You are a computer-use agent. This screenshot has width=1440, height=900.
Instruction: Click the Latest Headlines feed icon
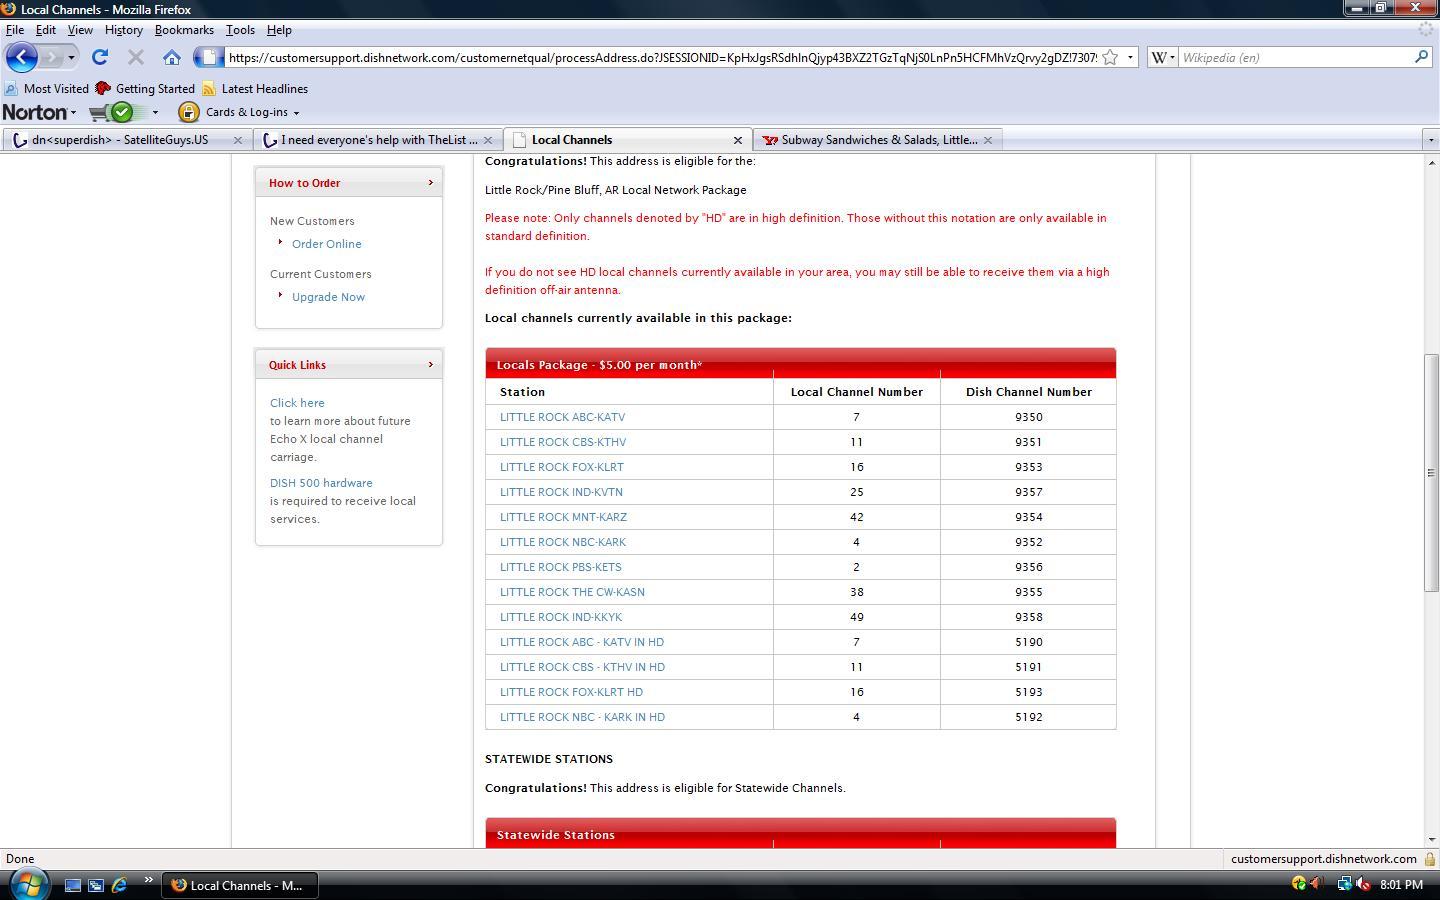click(x=209, y=89)
